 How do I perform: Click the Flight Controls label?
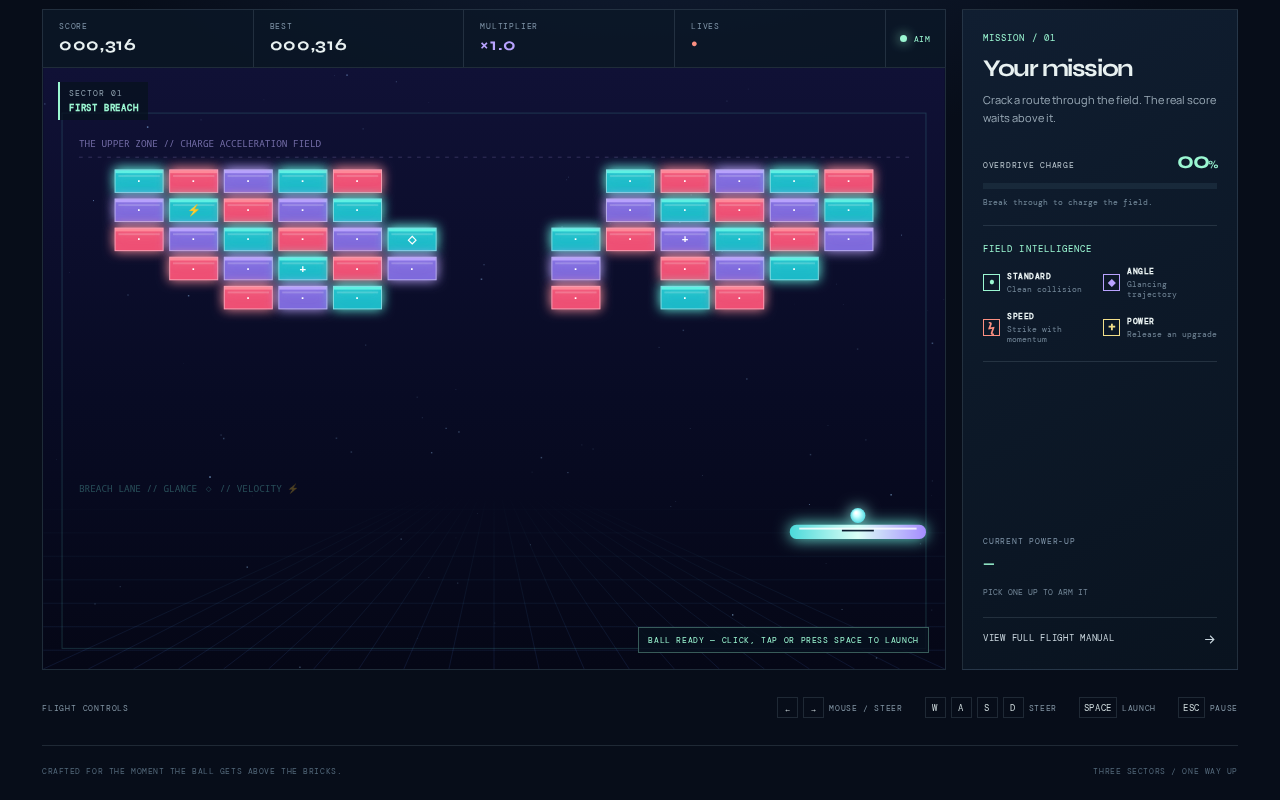85,708
